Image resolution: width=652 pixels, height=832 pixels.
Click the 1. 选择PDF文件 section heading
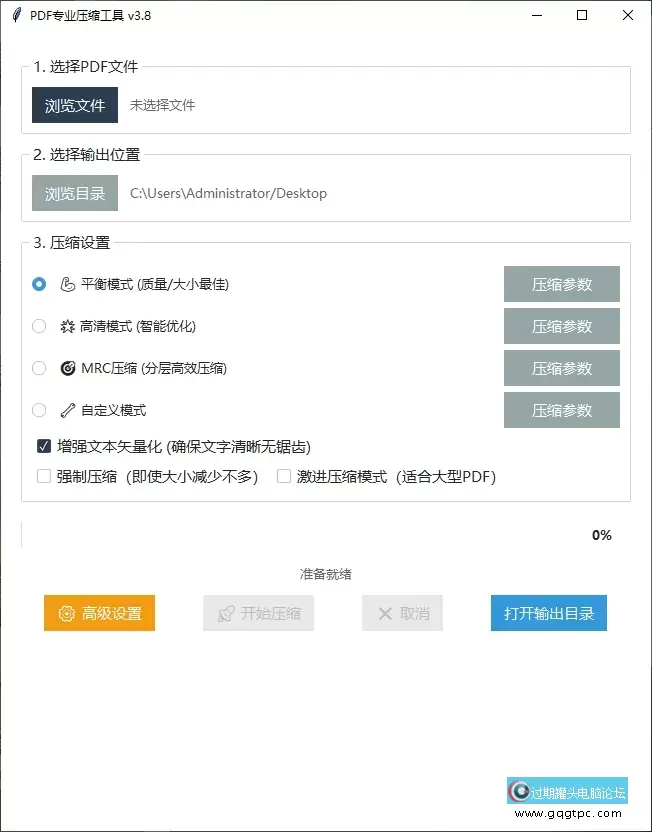[85, 66]
